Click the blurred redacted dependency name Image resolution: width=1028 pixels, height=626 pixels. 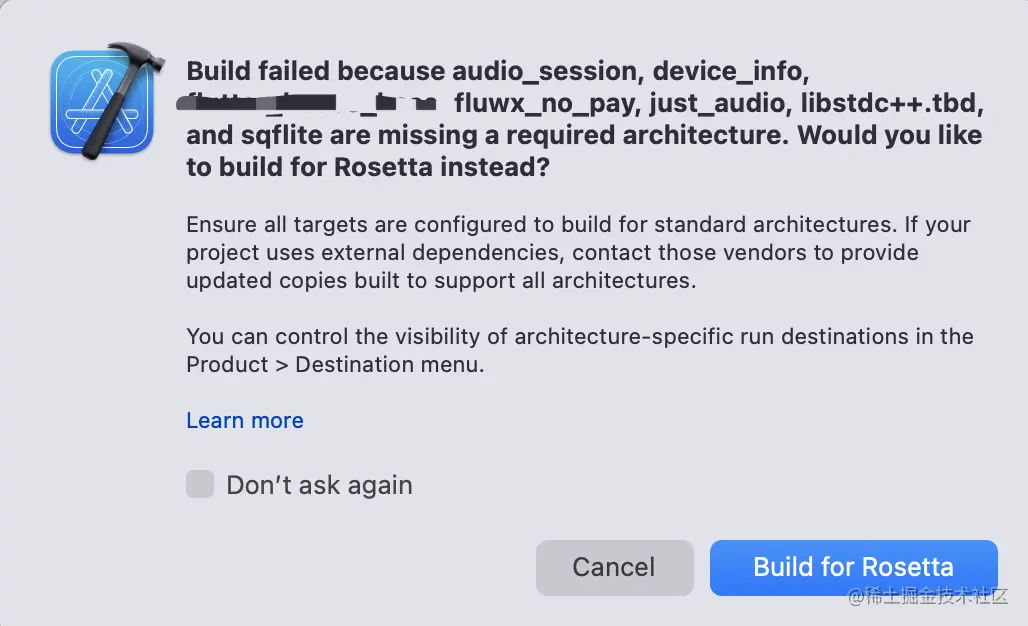(x=310, y=103)
